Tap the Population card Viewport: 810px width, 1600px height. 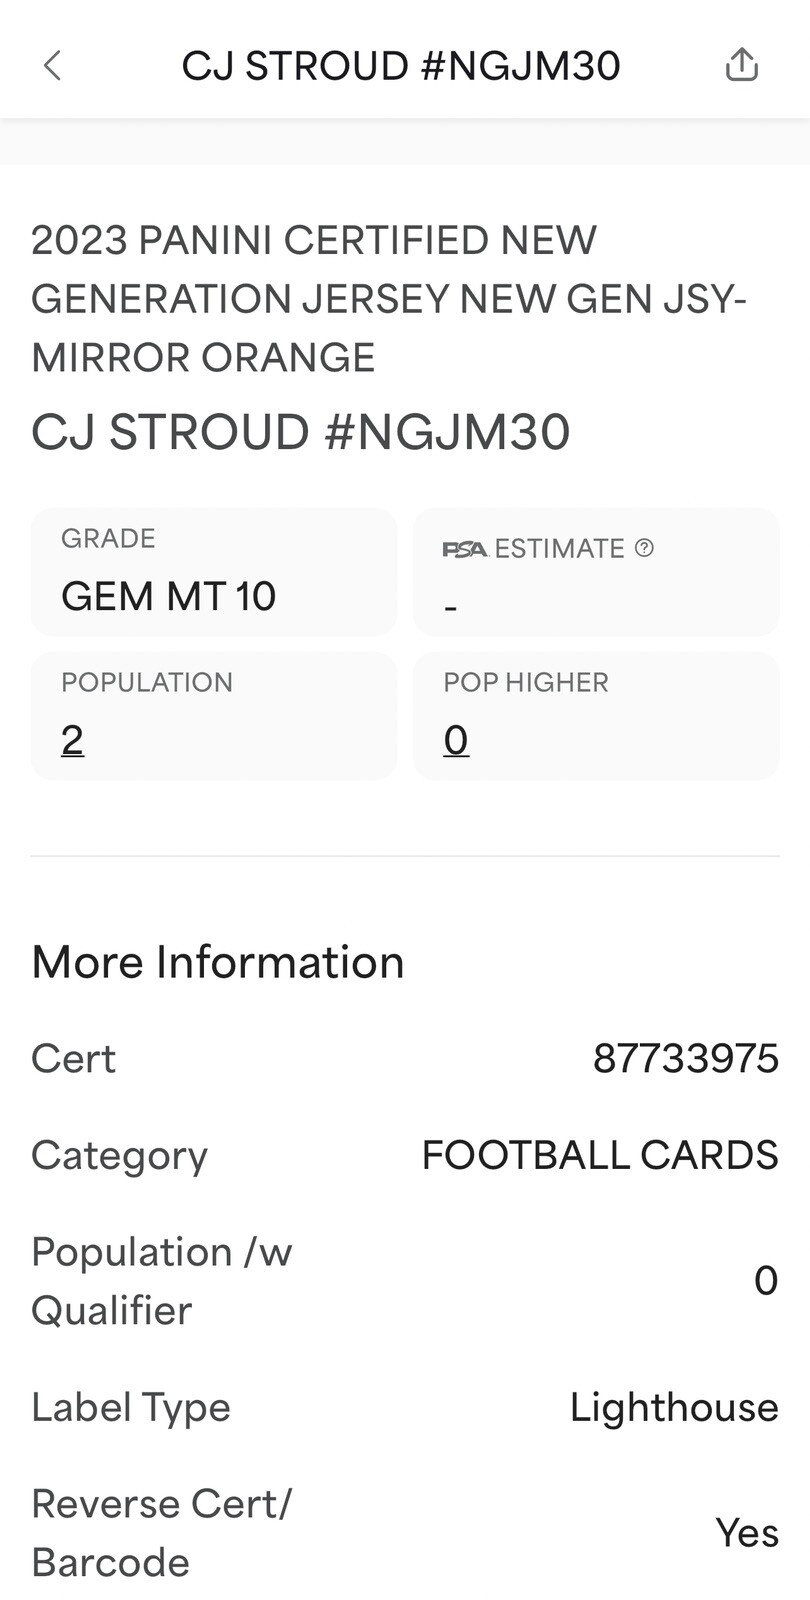pyautogui.click(x=214, y=715)
